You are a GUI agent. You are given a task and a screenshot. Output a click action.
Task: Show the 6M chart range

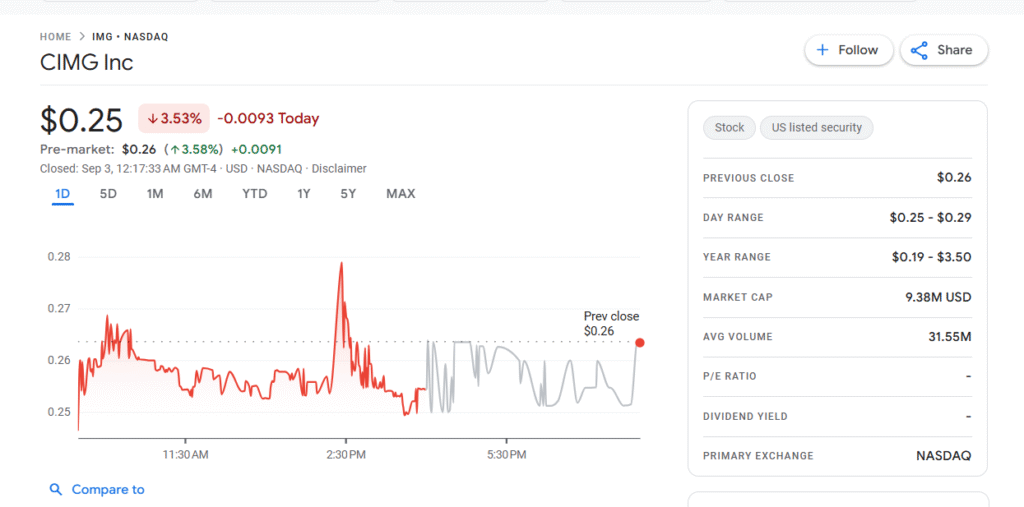pyautogui.click(x=203, y=194)
